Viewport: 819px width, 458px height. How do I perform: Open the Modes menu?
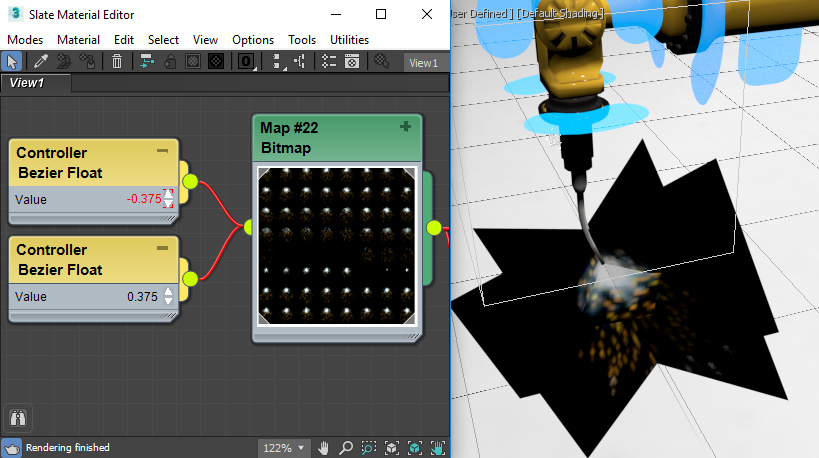25,40
